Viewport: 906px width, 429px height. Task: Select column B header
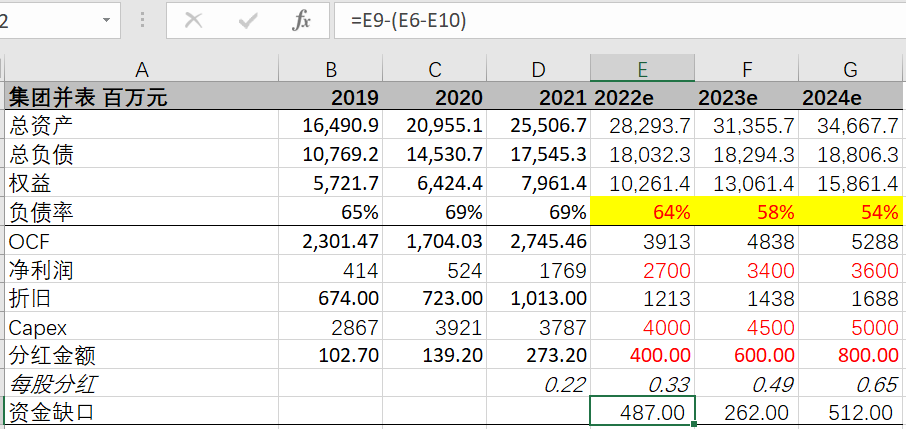click(x=331, y=69)
